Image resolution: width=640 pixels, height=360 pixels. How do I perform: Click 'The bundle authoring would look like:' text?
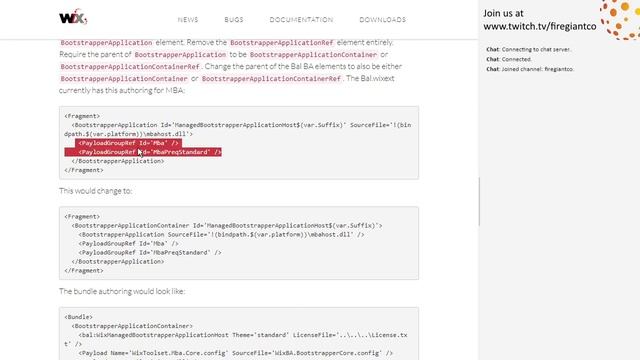point(122,291)
